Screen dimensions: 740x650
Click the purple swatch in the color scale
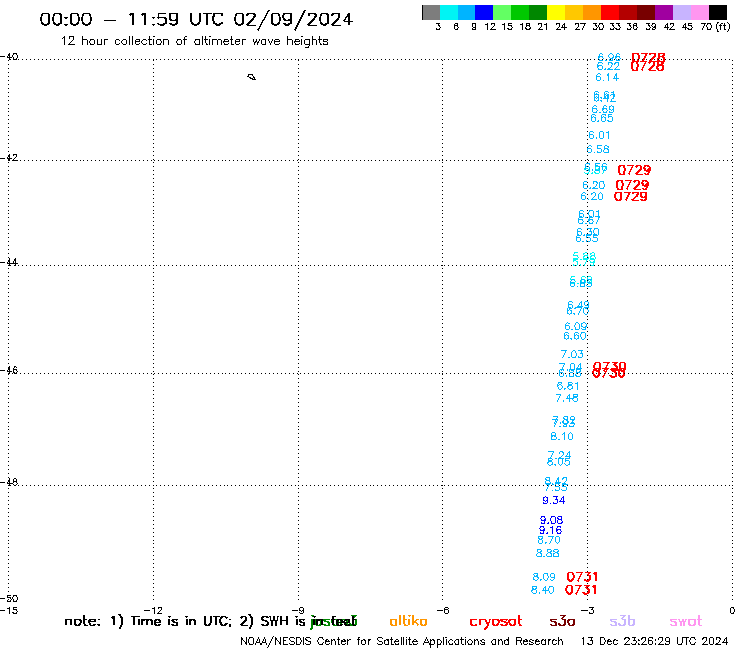664,12
